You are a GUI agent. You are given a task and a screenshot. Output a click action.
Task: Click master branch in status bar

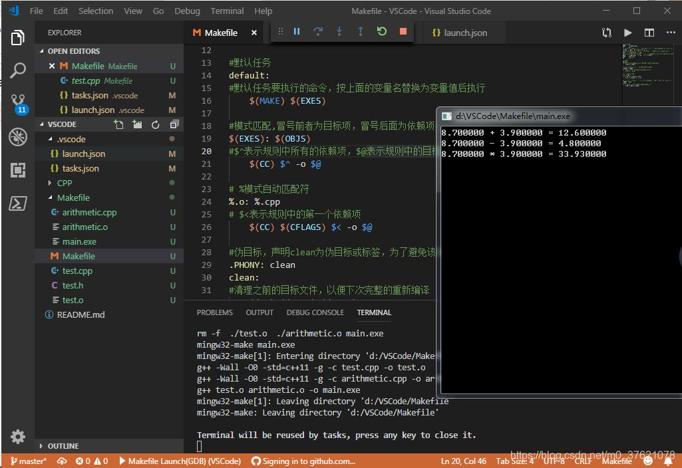coord(28,461)
